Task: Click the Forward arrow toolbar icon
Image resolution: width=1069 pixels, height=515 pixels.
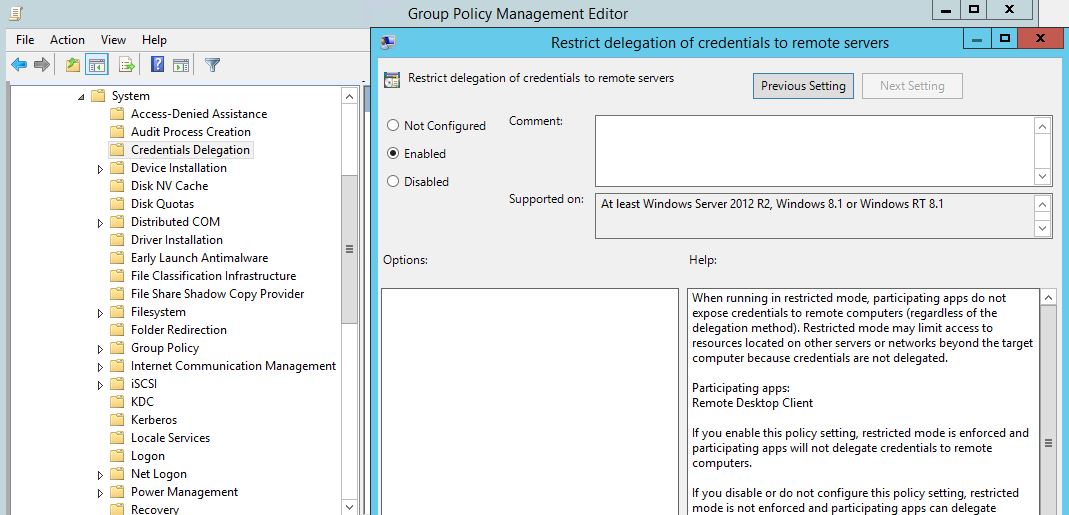Action: click(x=42, y=65)
